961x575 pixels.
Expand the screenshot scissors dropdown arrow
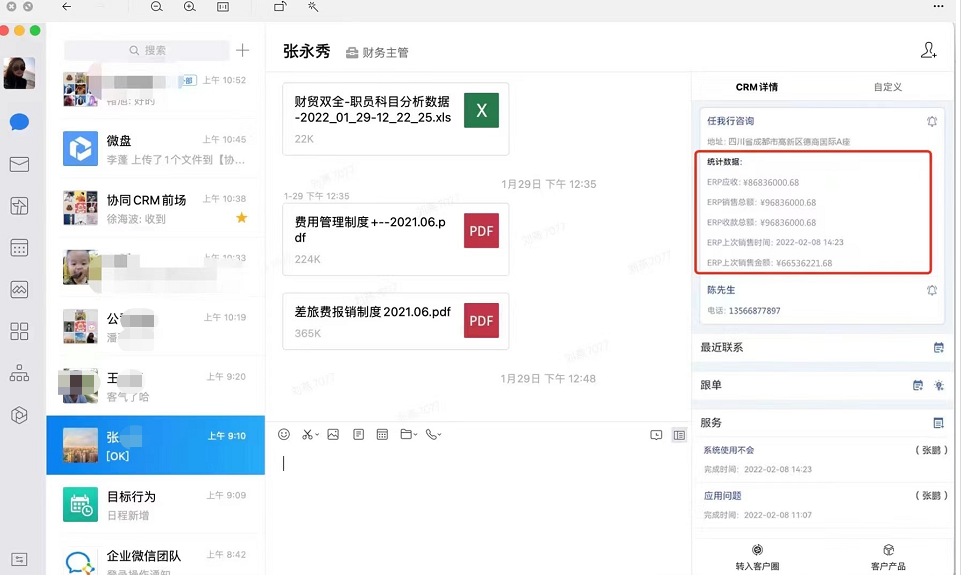click(317, 435)
